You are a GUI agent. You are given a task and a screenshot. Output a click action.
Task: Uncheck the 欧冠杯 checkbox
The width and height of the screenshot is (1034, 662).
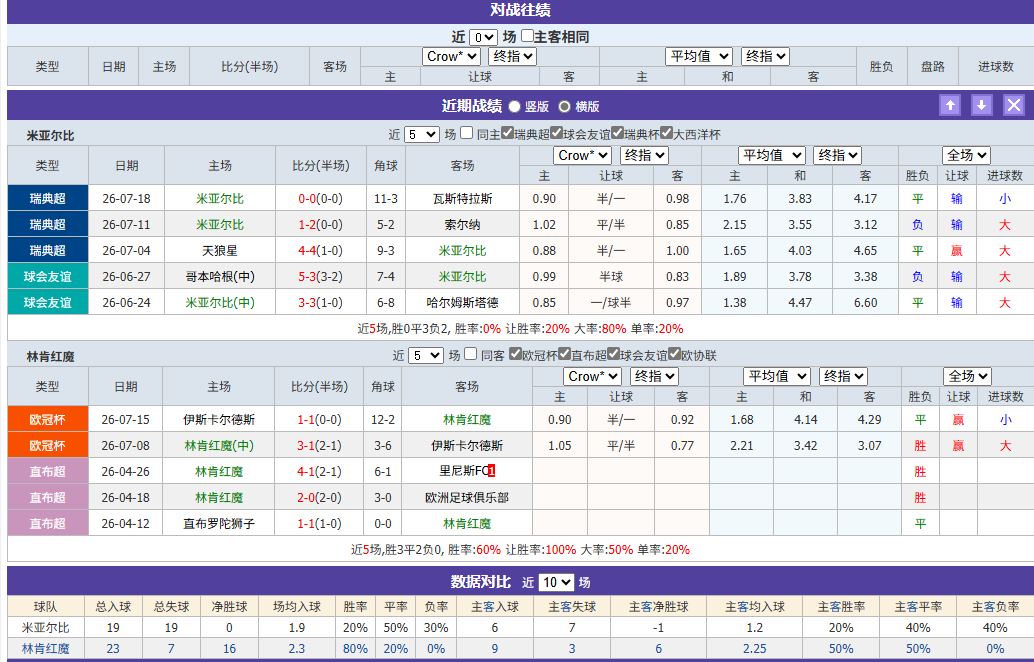(516, 354)
